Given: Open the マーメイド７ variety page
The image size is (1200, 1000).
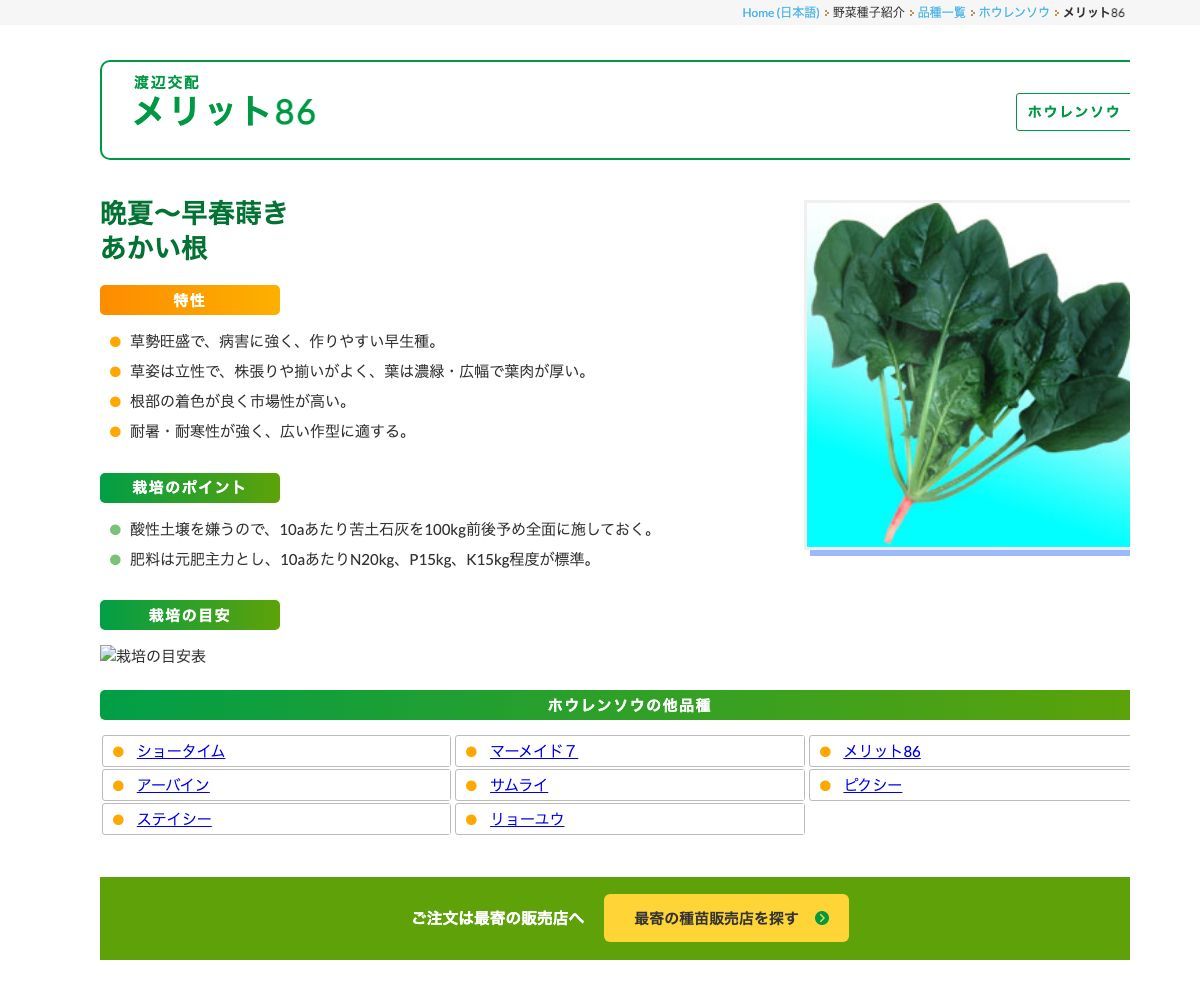Looking at the screenshot, I should [x=533, y=751].
